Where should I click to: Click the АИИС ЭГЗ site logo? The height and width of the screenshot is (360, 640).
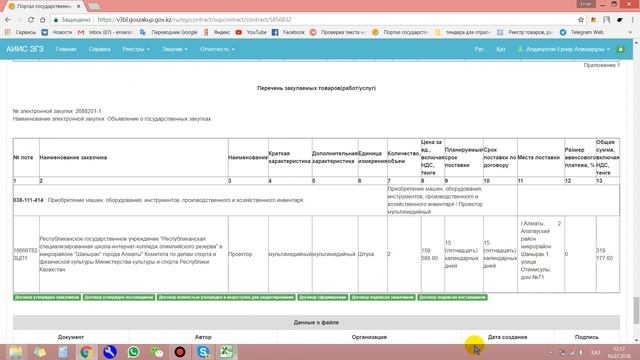point(24,49)
